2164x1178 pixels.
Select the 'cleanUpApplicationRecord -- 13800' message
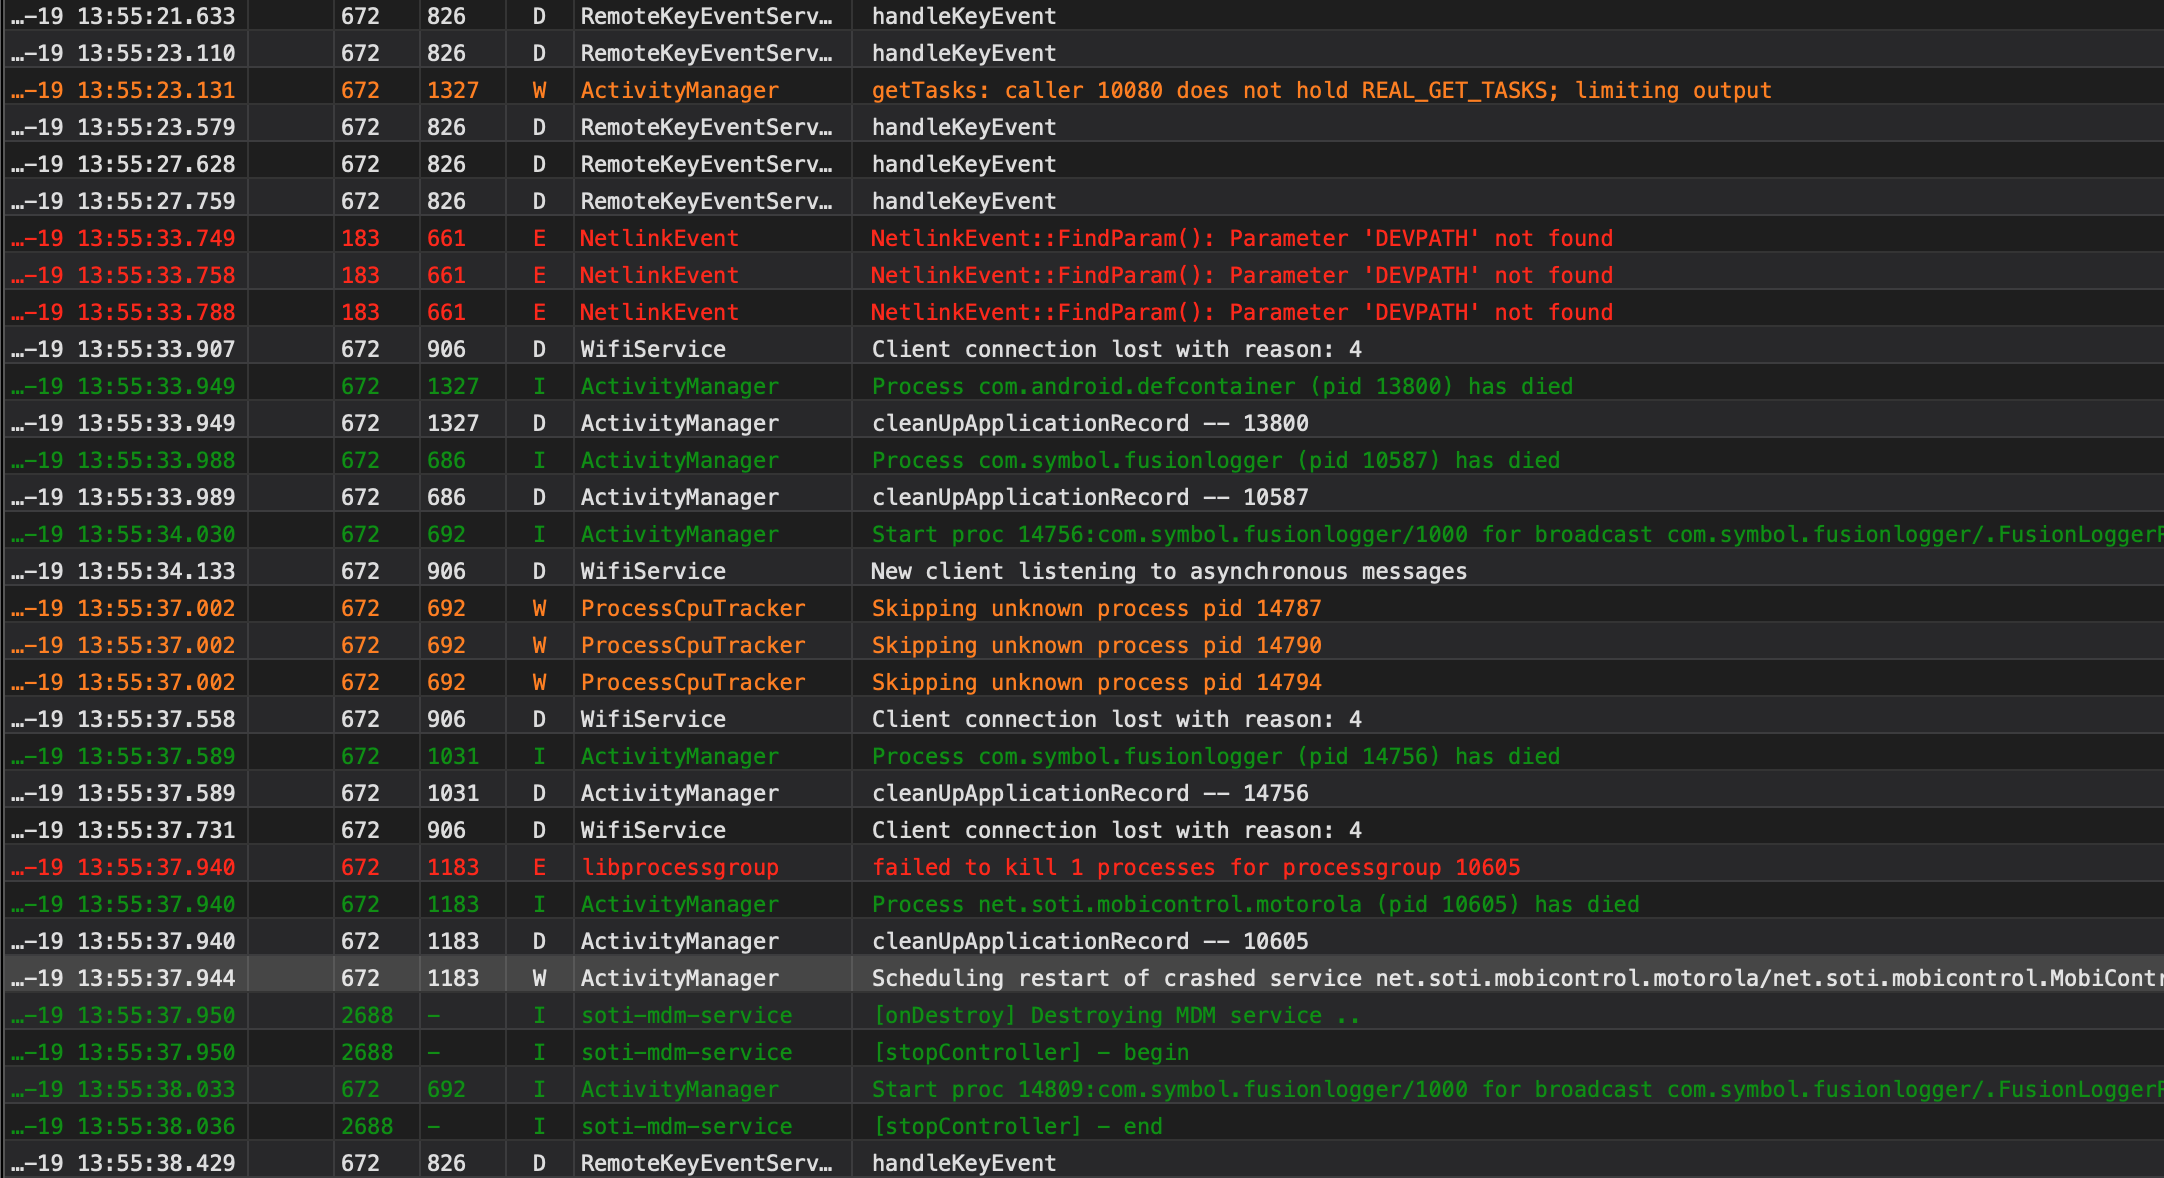click(x=1090, y=423)
